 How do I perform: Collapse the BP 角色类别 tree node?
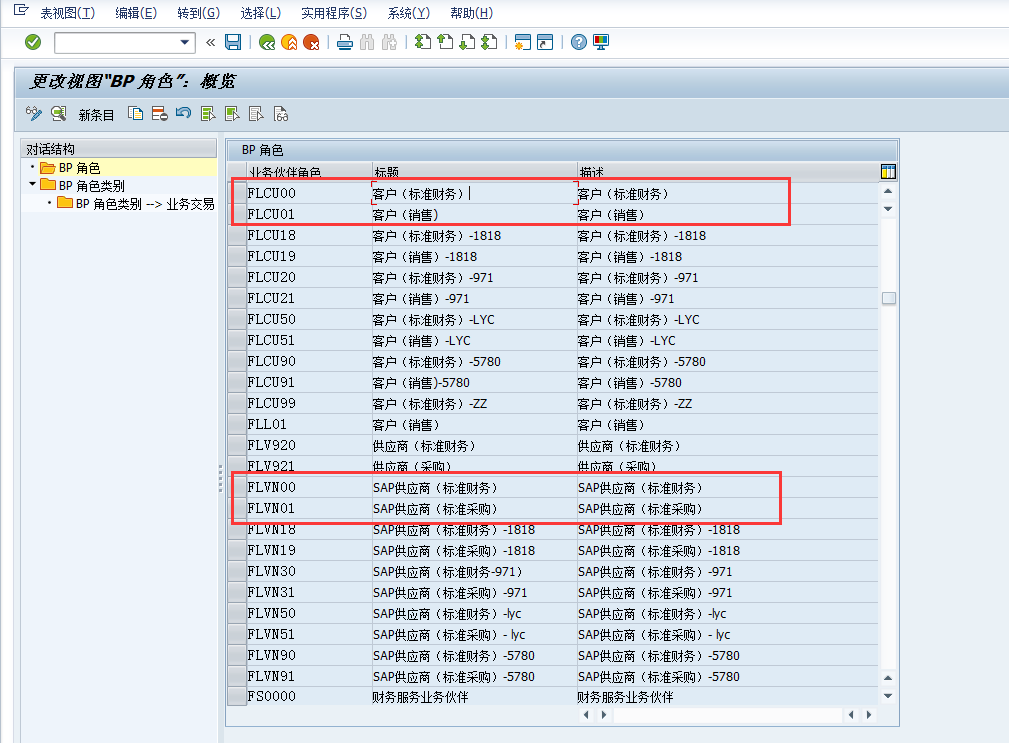[31, 185]
